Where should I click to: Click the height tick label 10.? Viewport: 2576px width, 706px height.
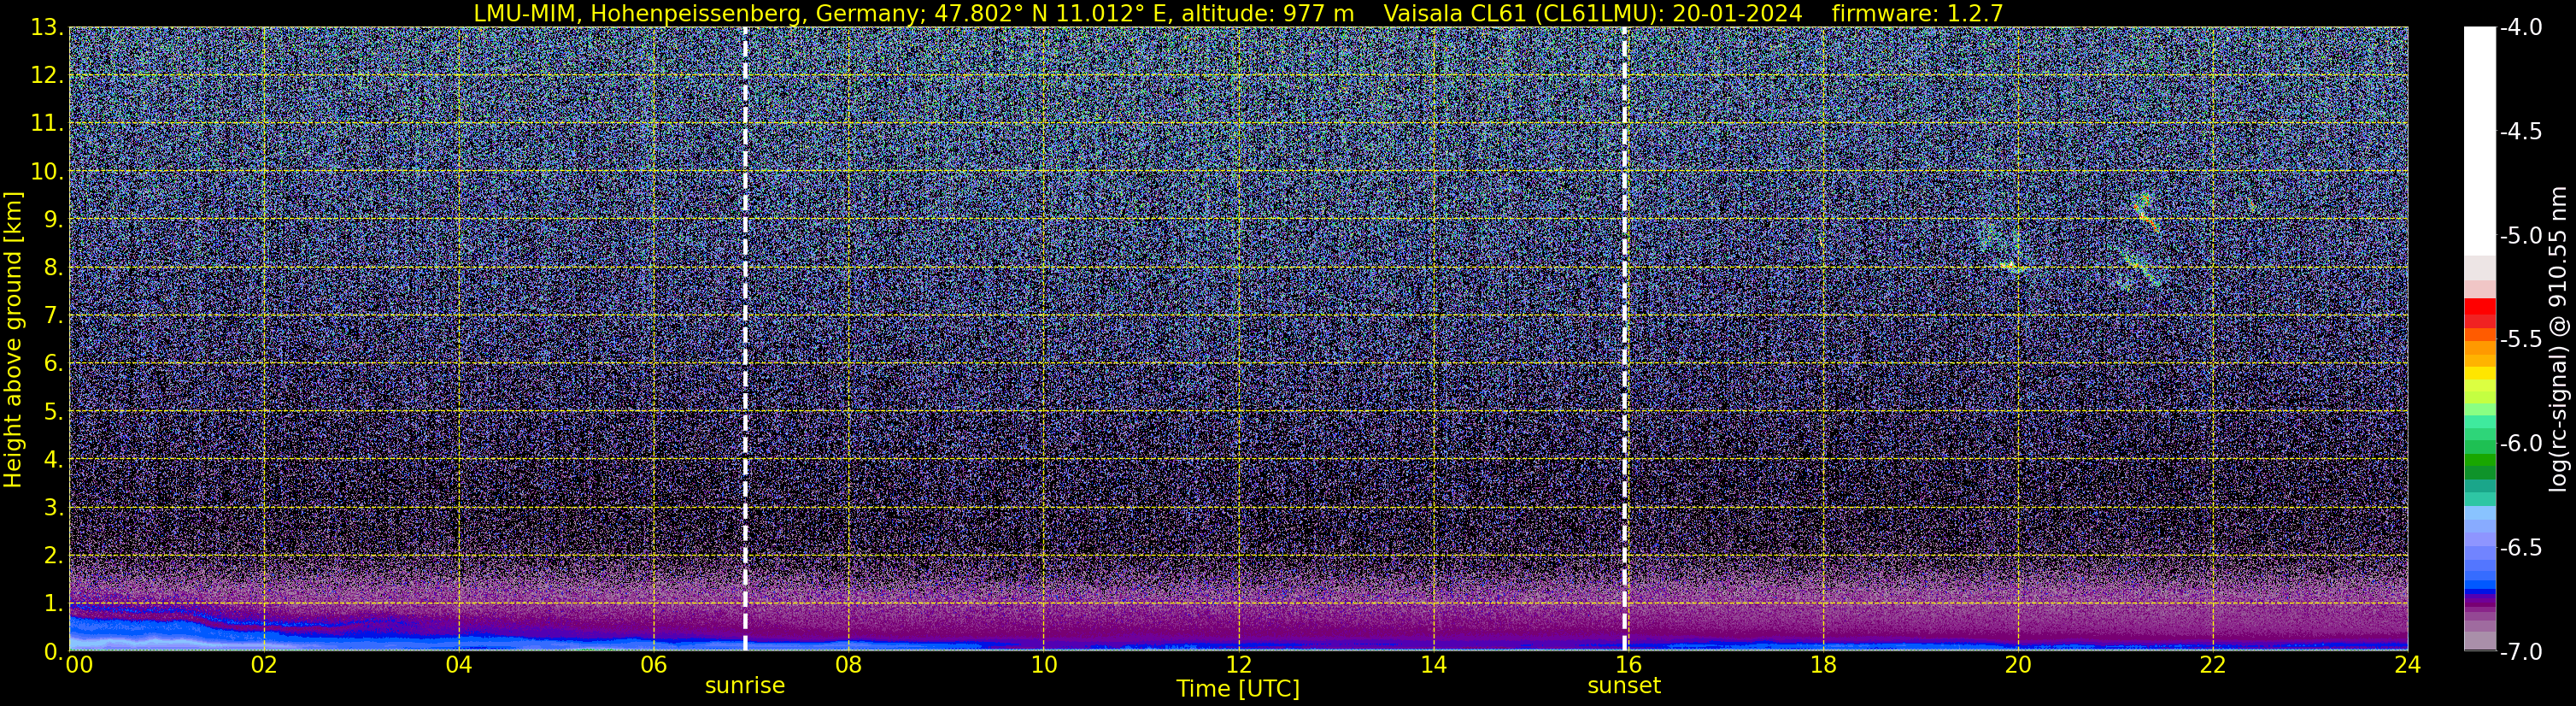[x=47, y=172]
